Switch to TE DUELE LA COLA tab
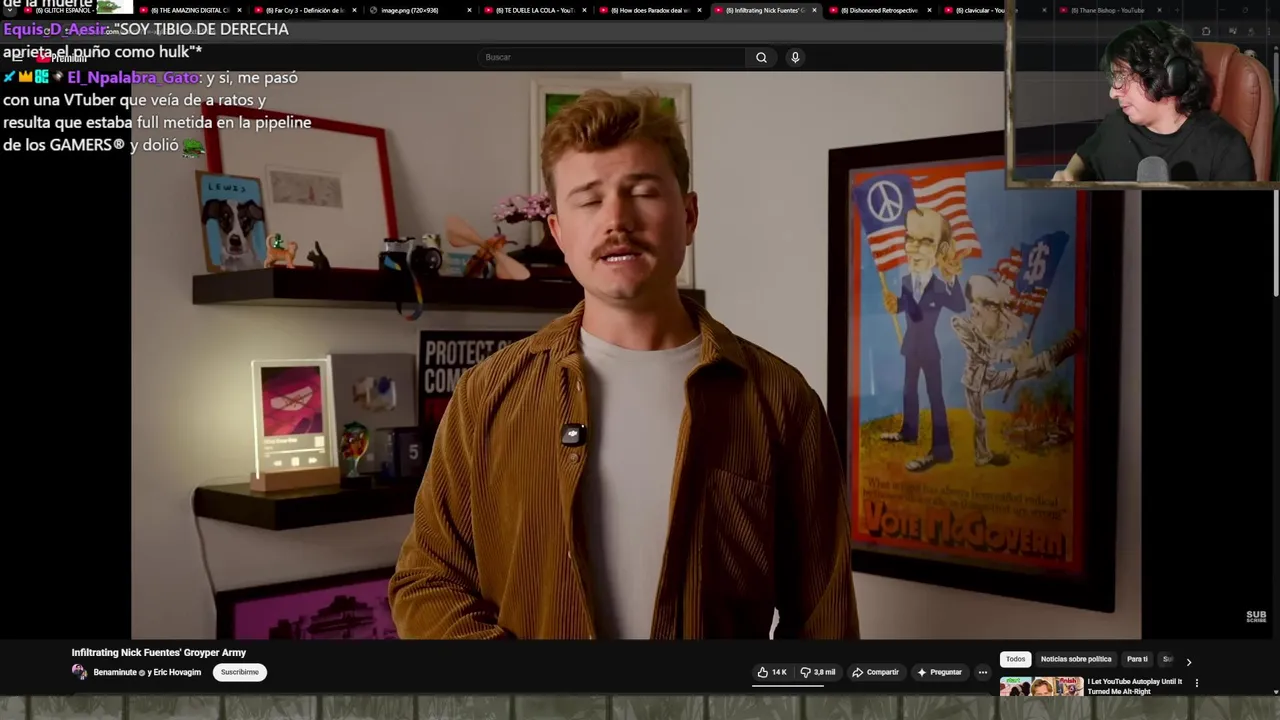The height and width of the screenshot is (720, 1280). coord(534,10)
